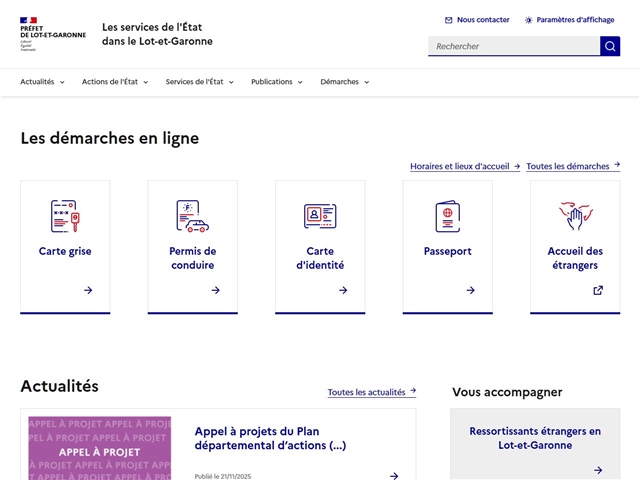Click the Passeport booklet icon
640x480 pixels.
[448, 216]
